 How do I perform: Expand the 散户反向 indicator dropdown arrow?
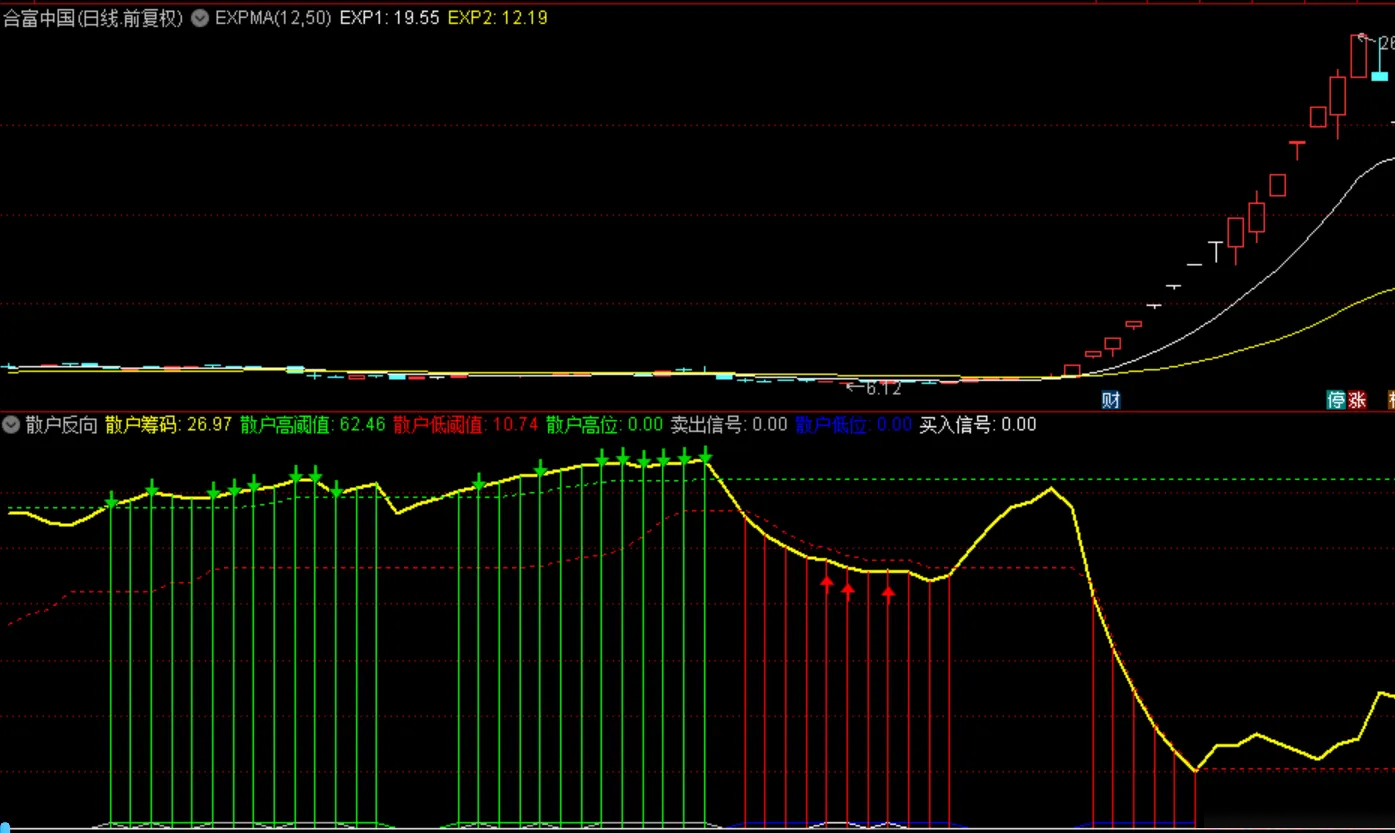(11, 424)
